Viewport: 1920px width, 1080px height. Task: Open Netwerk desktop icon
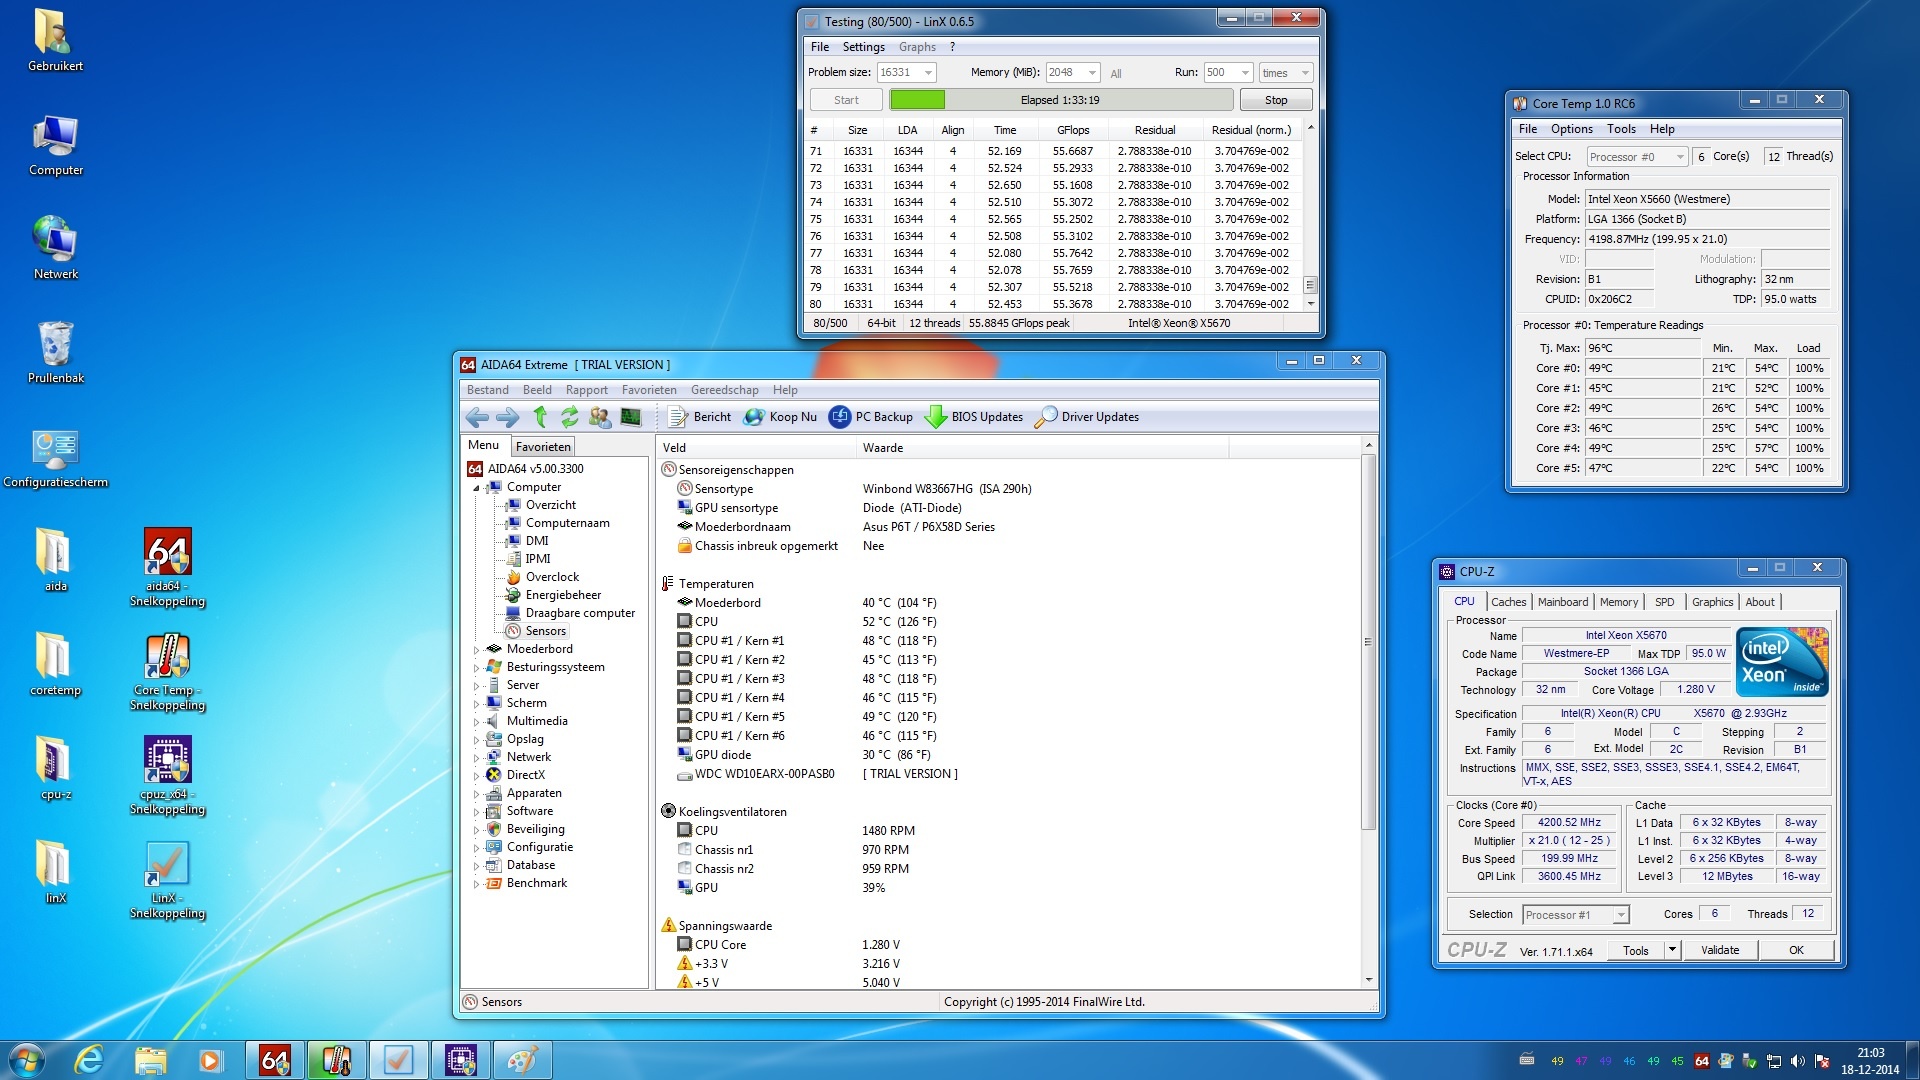point(56,247)
